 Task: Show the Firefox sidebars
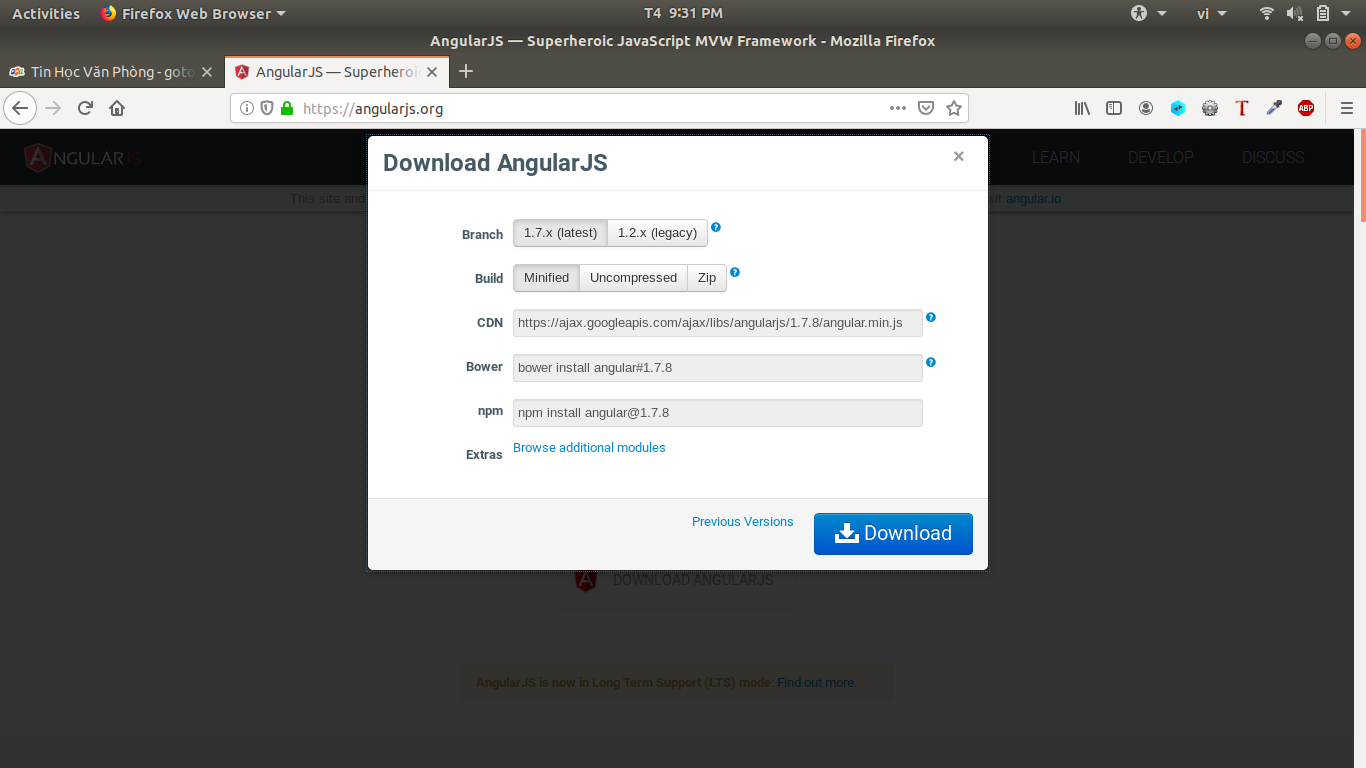click(1114, 108)
